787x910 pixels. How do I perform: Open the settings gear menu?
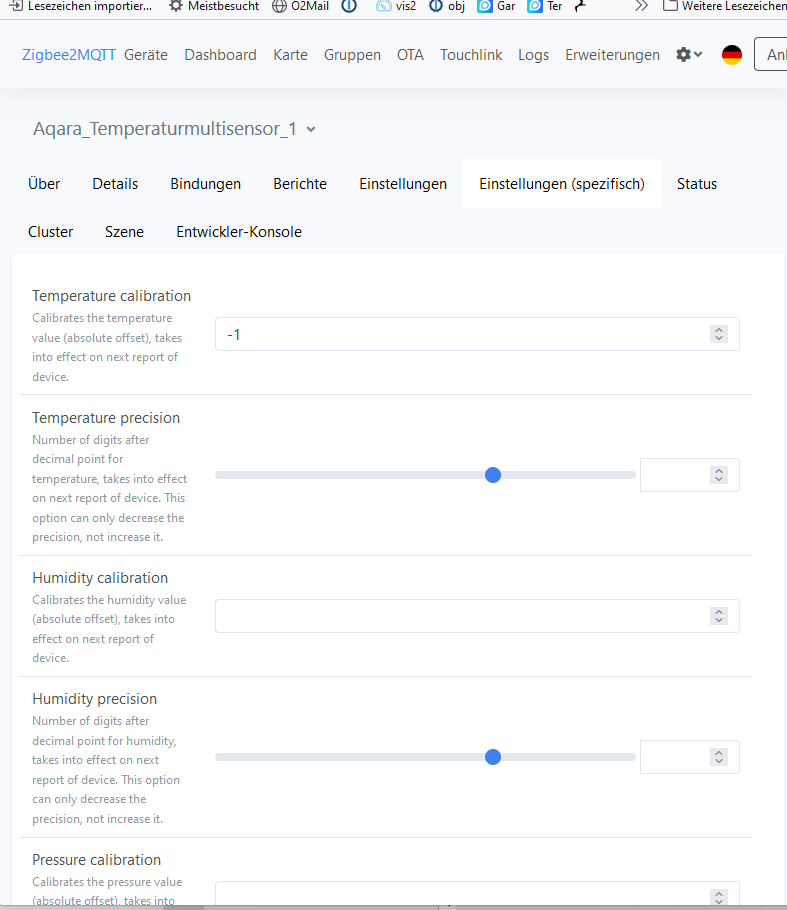click(689, 55)
